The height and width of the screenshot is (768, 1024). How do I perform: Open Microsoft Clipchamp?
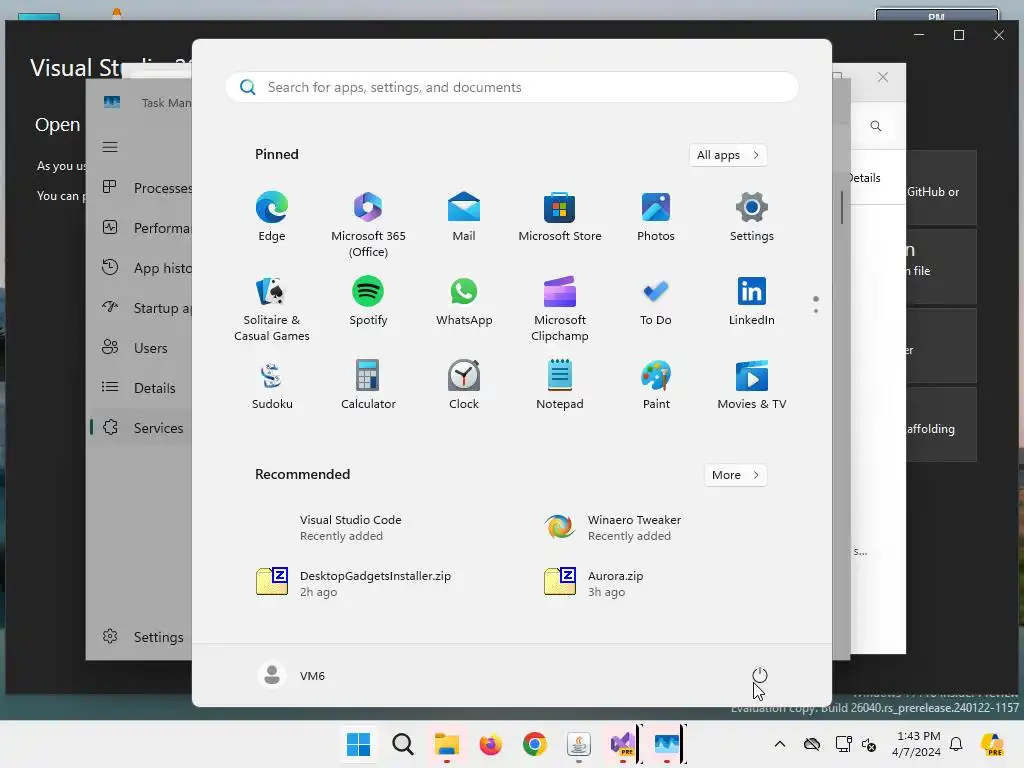click(x=560, y=308)
